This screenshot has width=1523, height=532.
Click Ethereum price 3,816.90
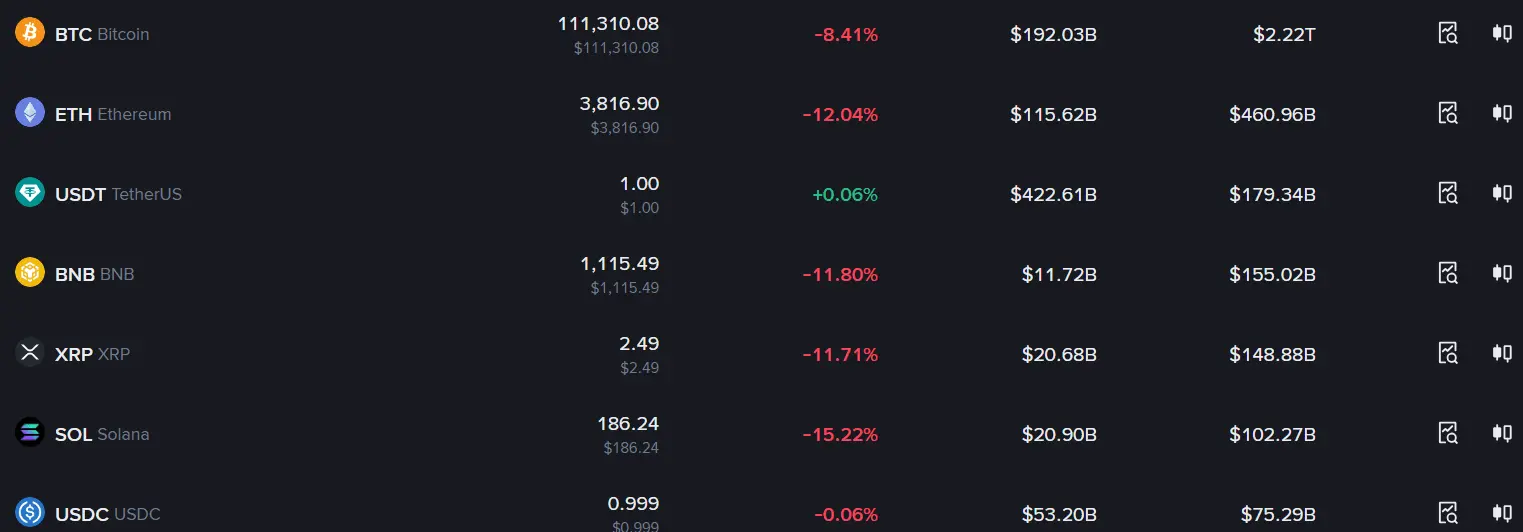[619, 104]
